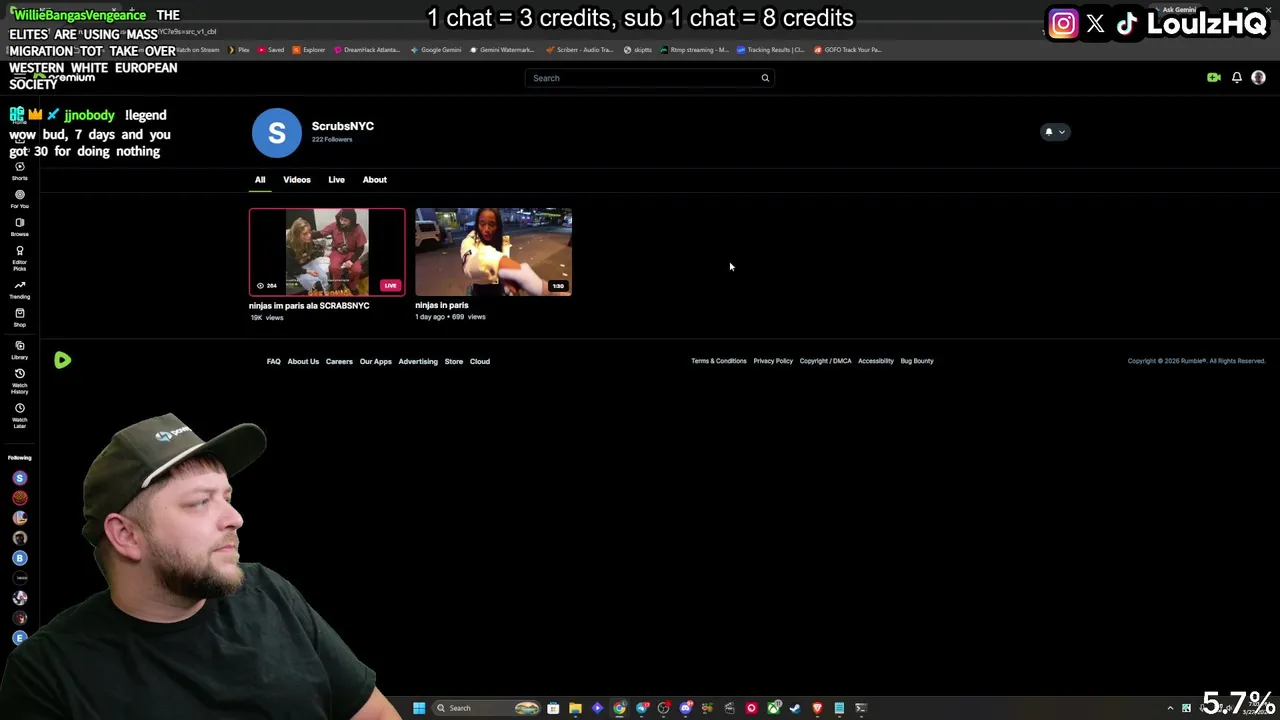1280x720 pixels.
Task: Switch to the About tab
Action: pyautogui.click(x=375, y=180)
